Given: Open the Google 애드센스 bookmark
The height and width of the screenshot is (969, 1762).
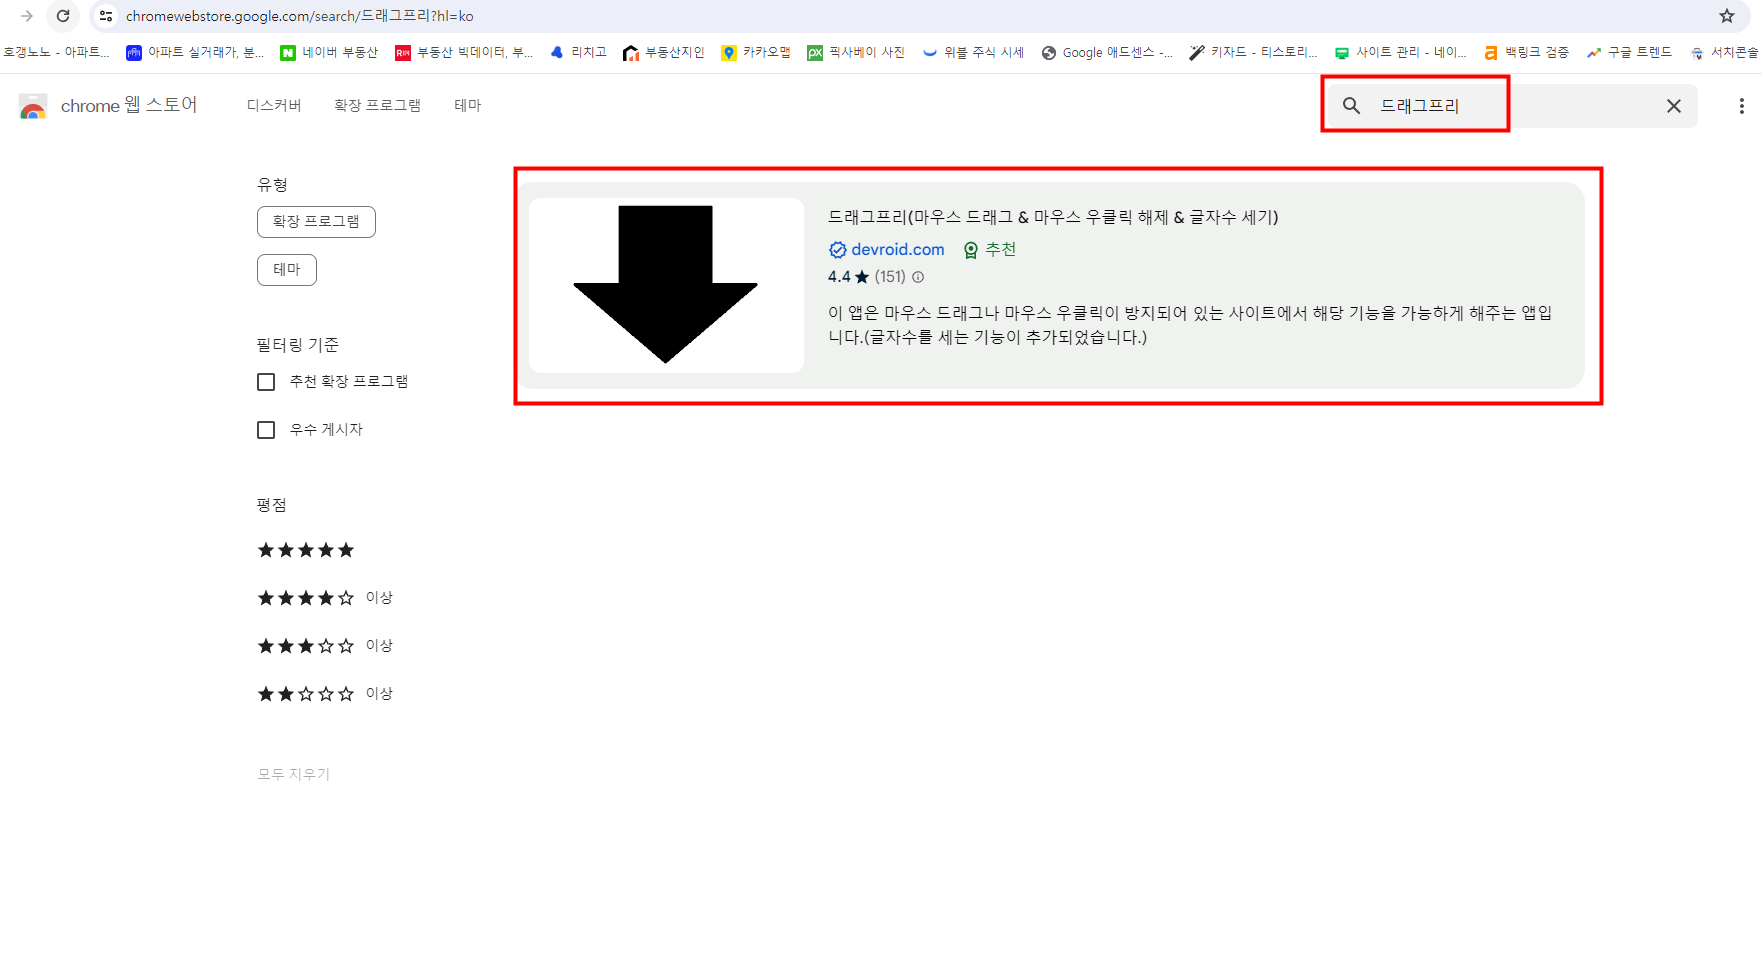Looking at the screenshot, I should [1107, 52].
